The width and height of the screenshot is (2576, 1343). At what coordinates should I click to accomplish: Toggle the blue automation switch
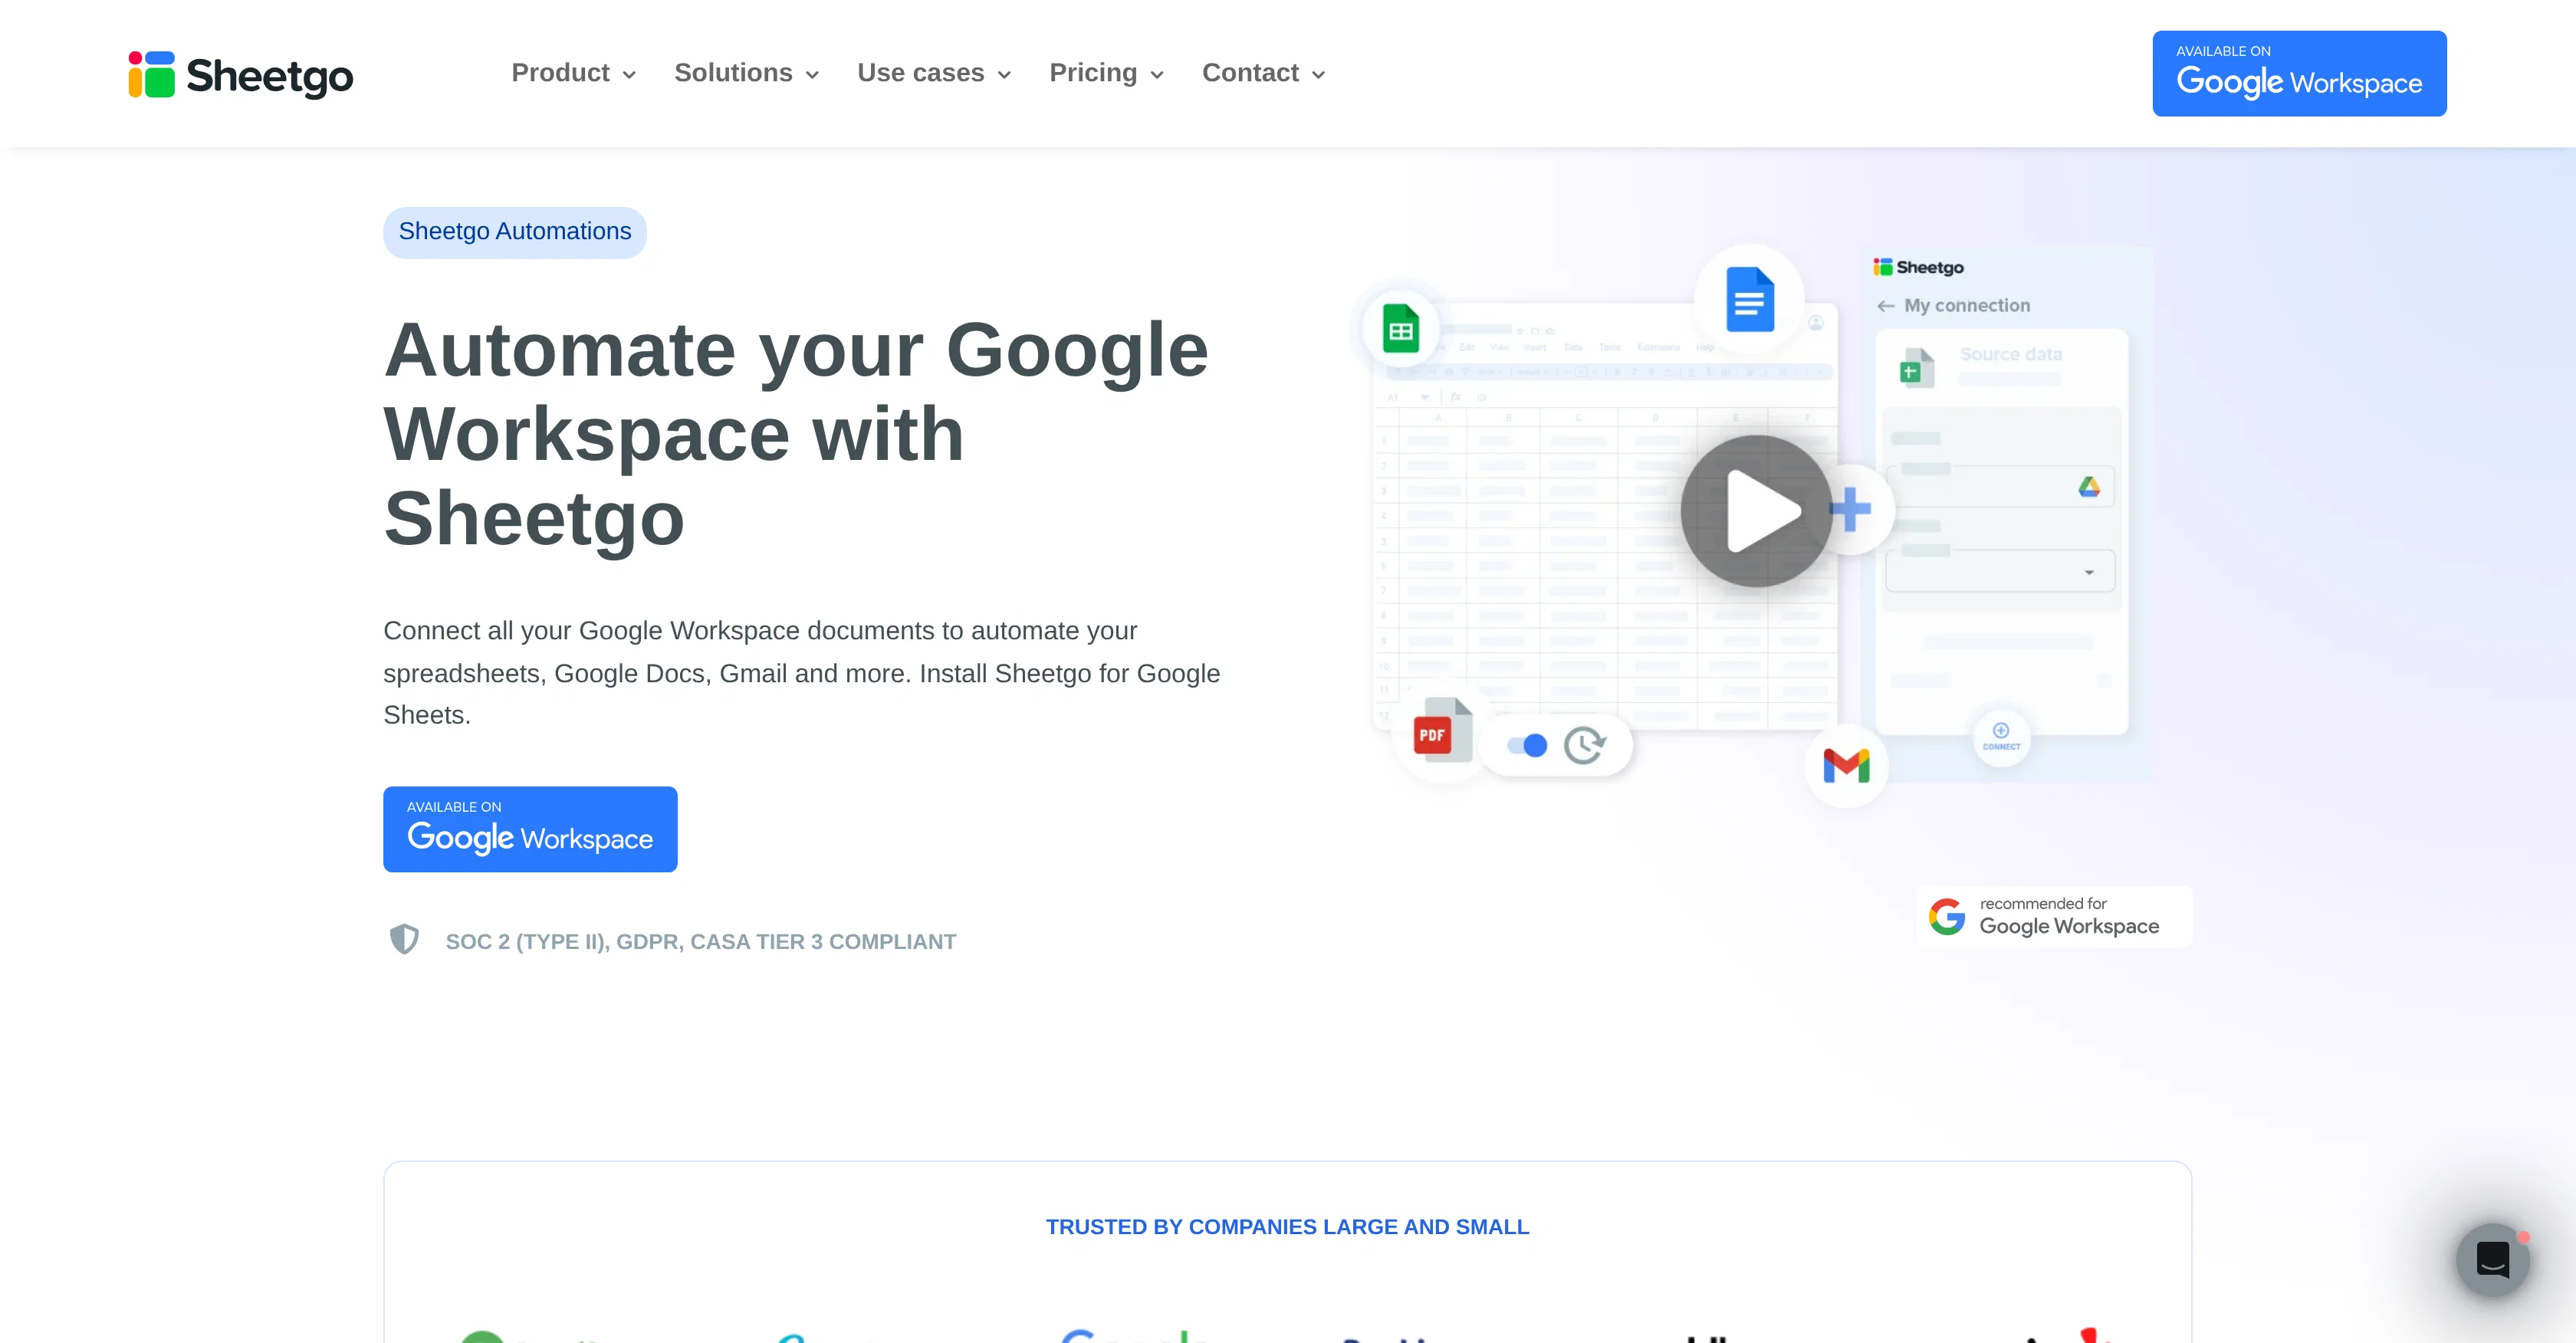[x=1527, y=745]
